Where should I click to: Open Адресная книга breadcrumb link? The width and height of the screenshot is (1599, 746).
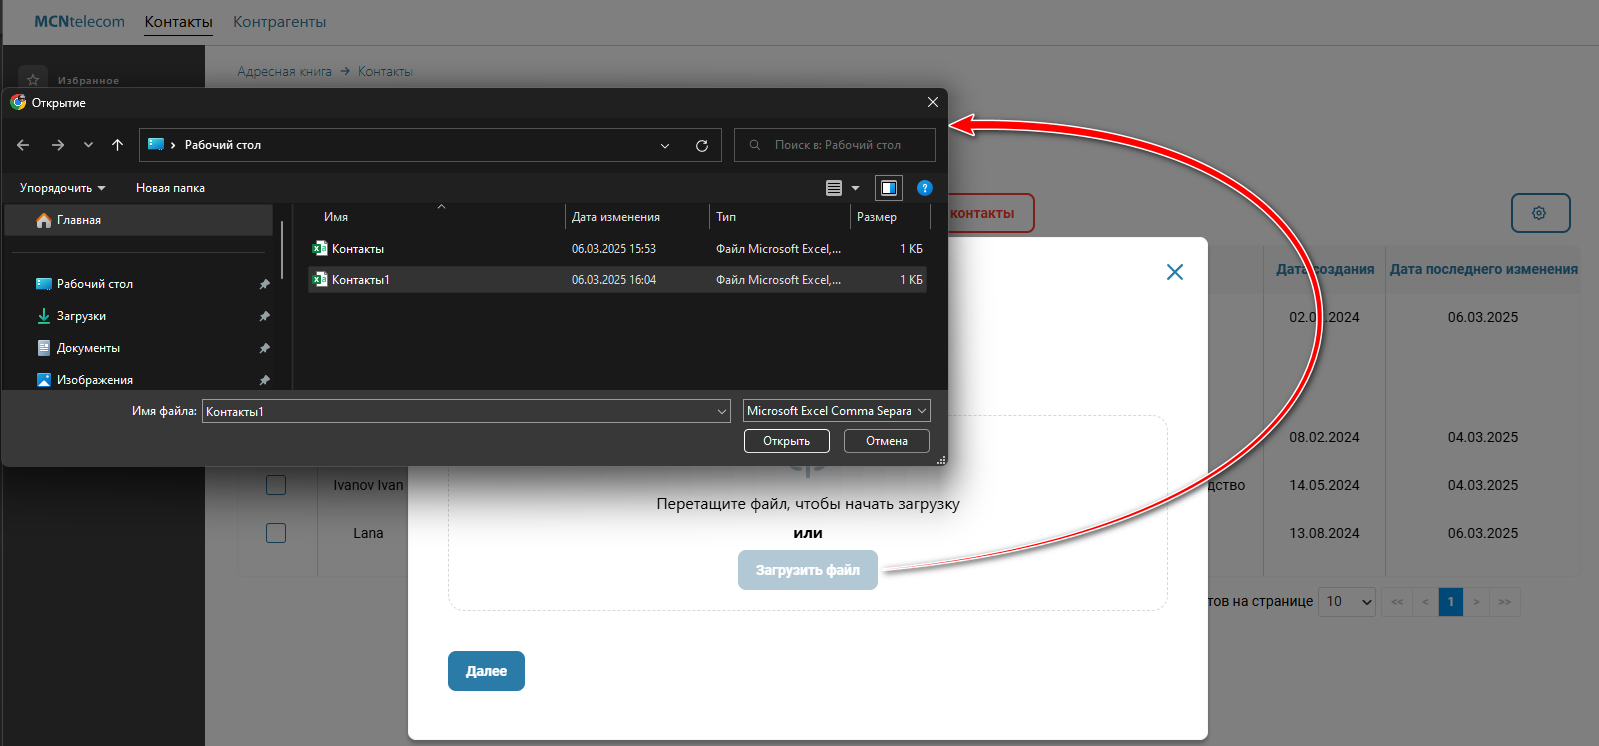pos(284,72)
